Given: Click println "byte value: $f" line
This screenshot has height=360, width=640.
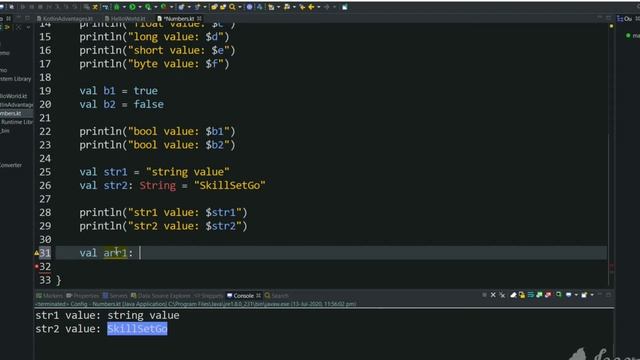Looking at the screenshot, I should click(154, 64).
